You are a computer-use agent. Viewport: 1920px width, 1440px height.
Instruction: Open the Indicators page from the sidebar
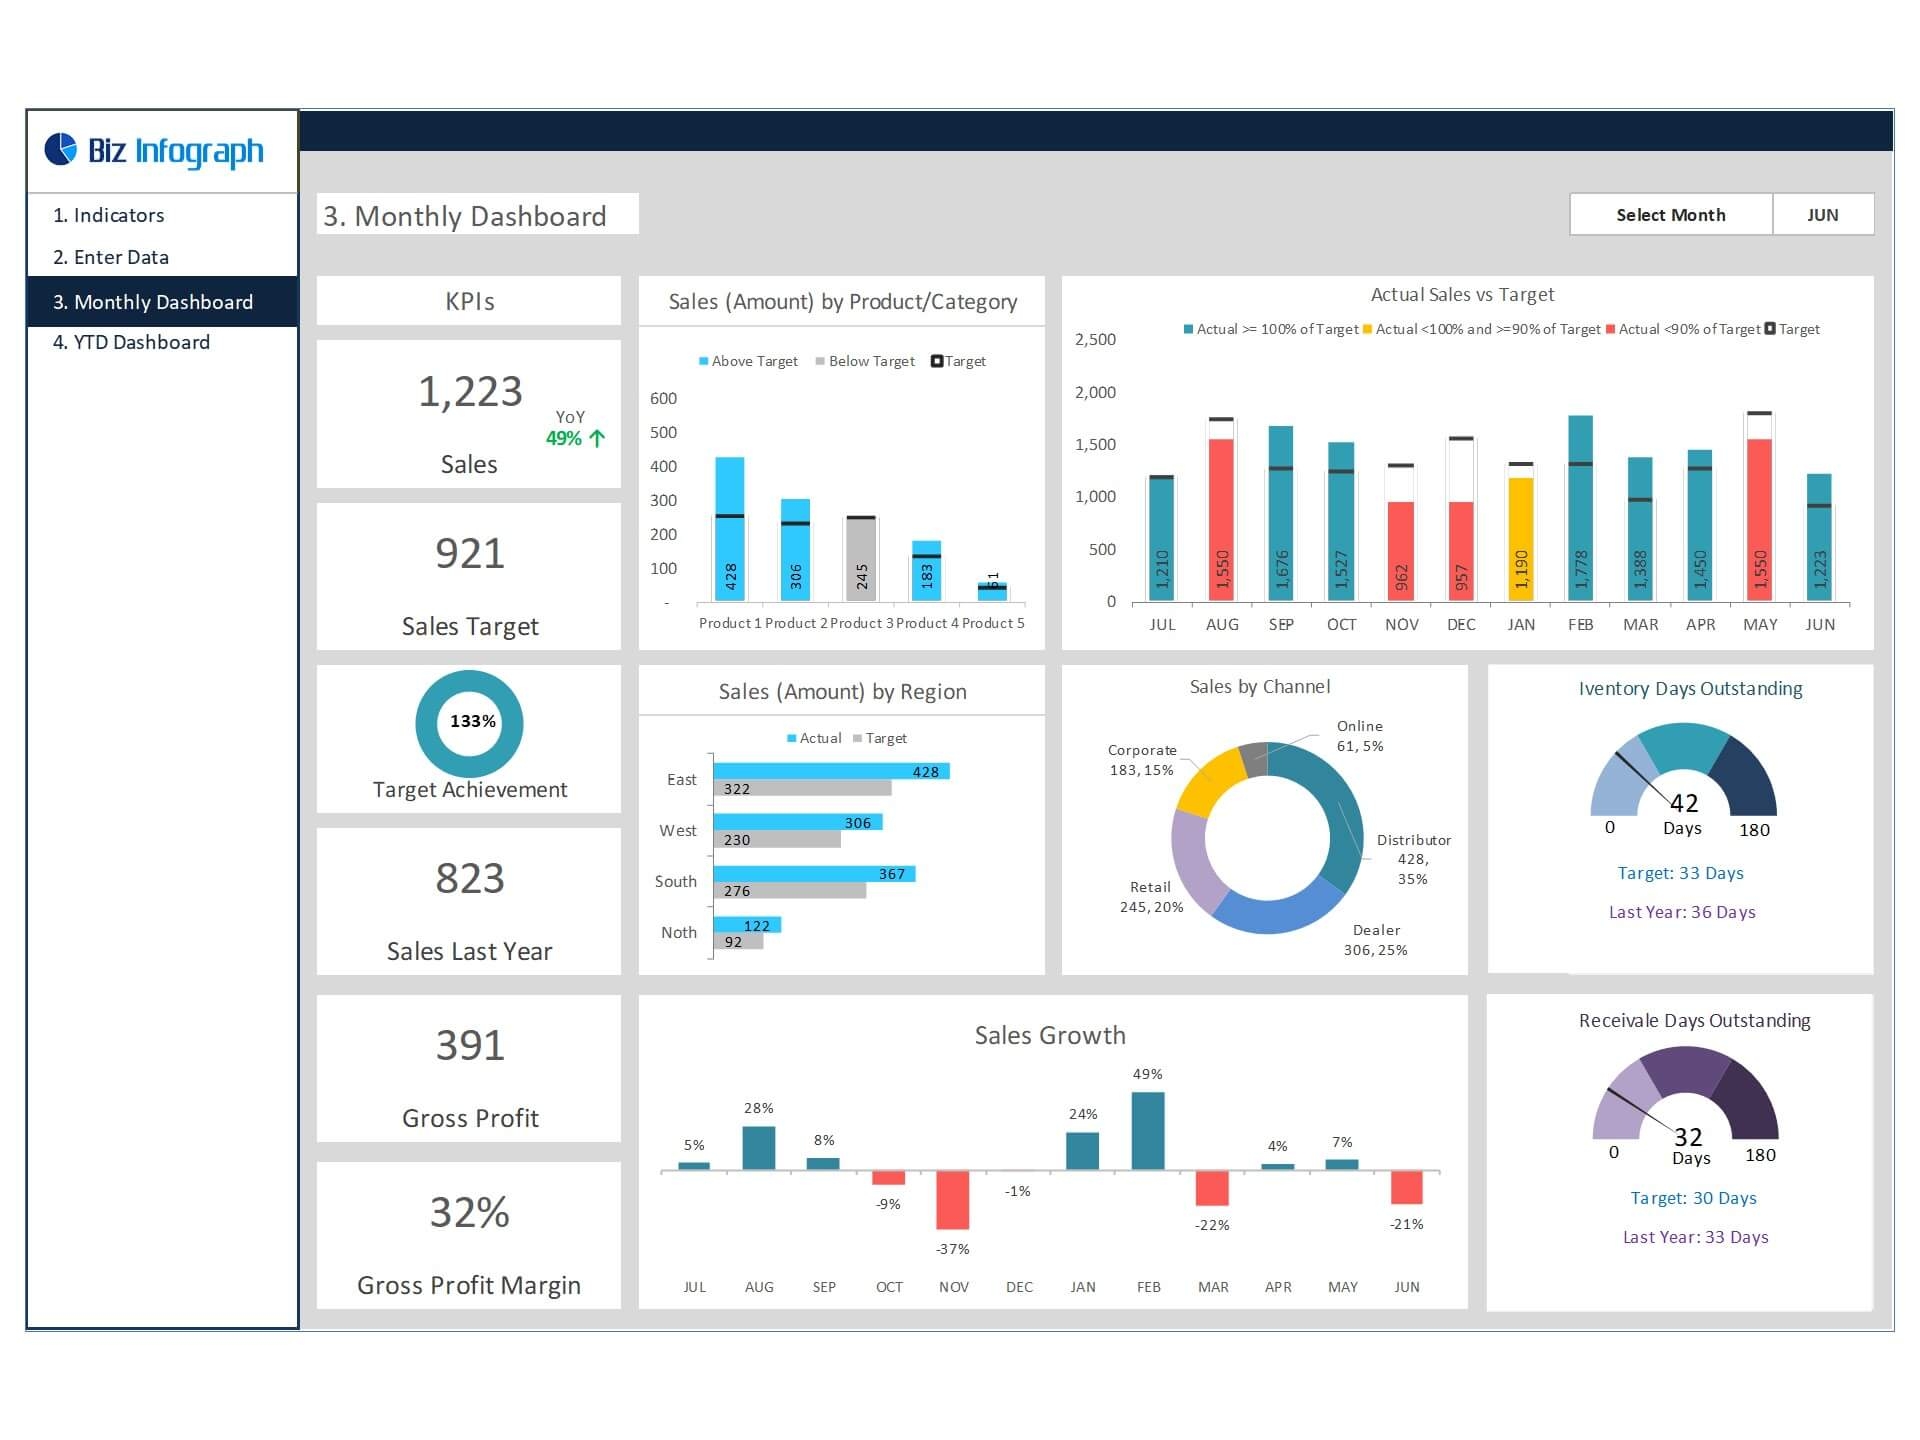[108, 214]
